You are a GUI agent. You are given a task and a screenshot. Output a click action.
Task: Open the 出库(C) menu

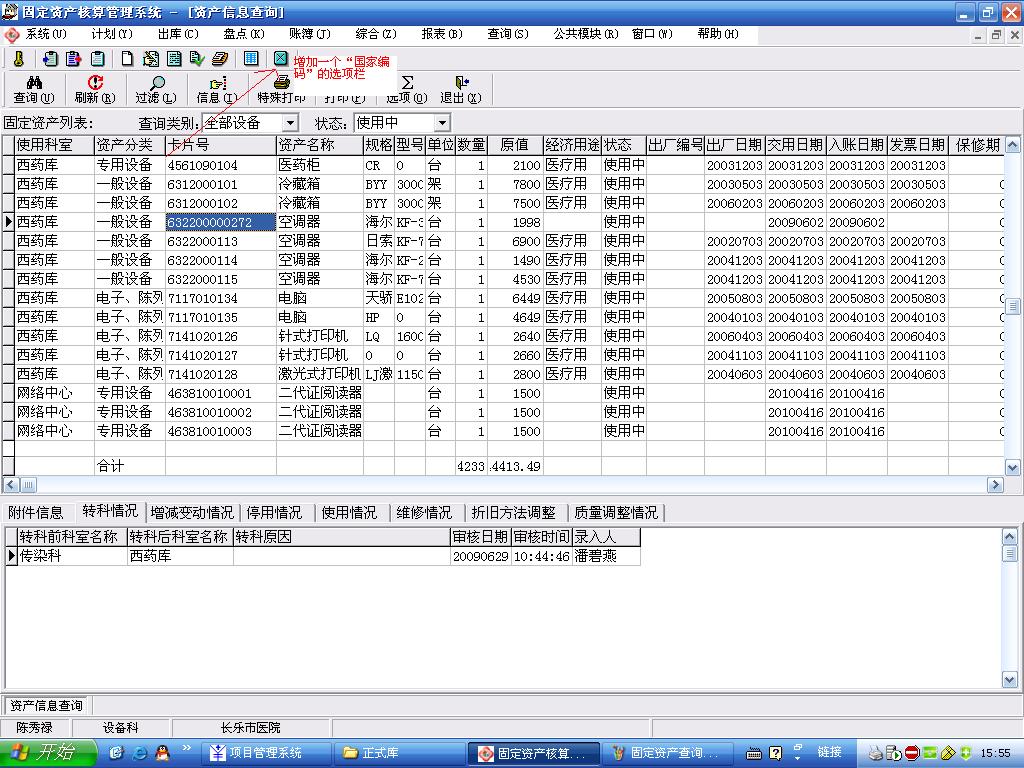[178, 34]
